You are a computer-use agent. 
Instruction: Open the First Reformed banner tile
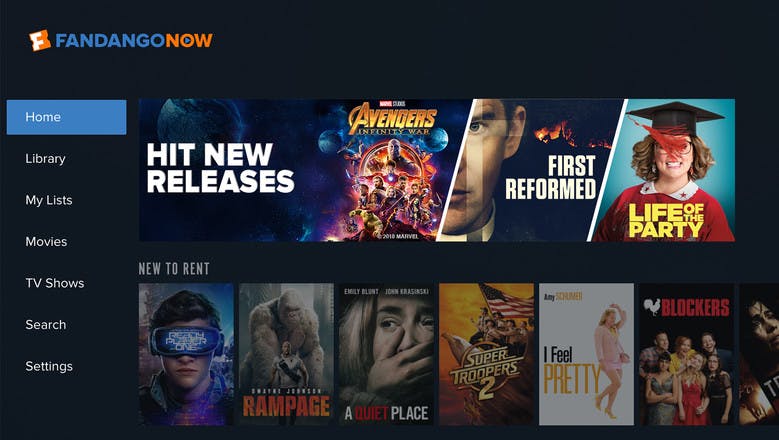tap(531, 170)
